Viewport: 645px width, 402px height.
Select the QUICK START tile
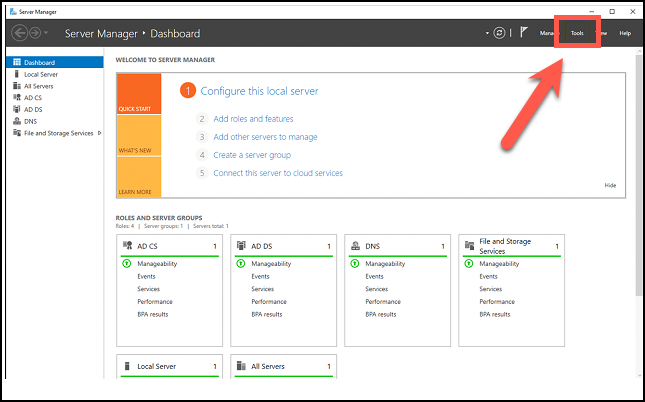pos(139,94)
